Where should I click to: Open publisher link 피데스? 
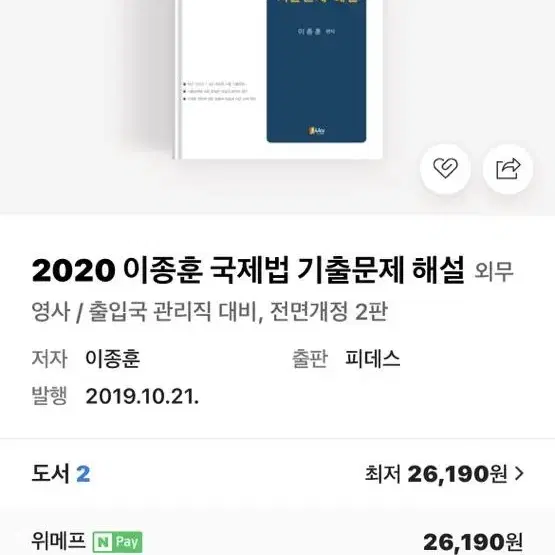373,359
